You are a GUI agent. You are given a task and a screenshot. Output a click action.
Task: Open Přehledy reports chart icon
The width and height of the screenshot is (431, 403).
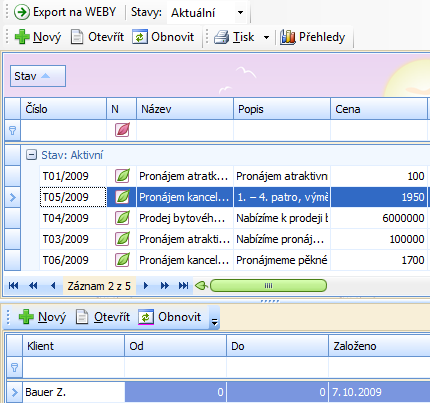pos(287,37)
